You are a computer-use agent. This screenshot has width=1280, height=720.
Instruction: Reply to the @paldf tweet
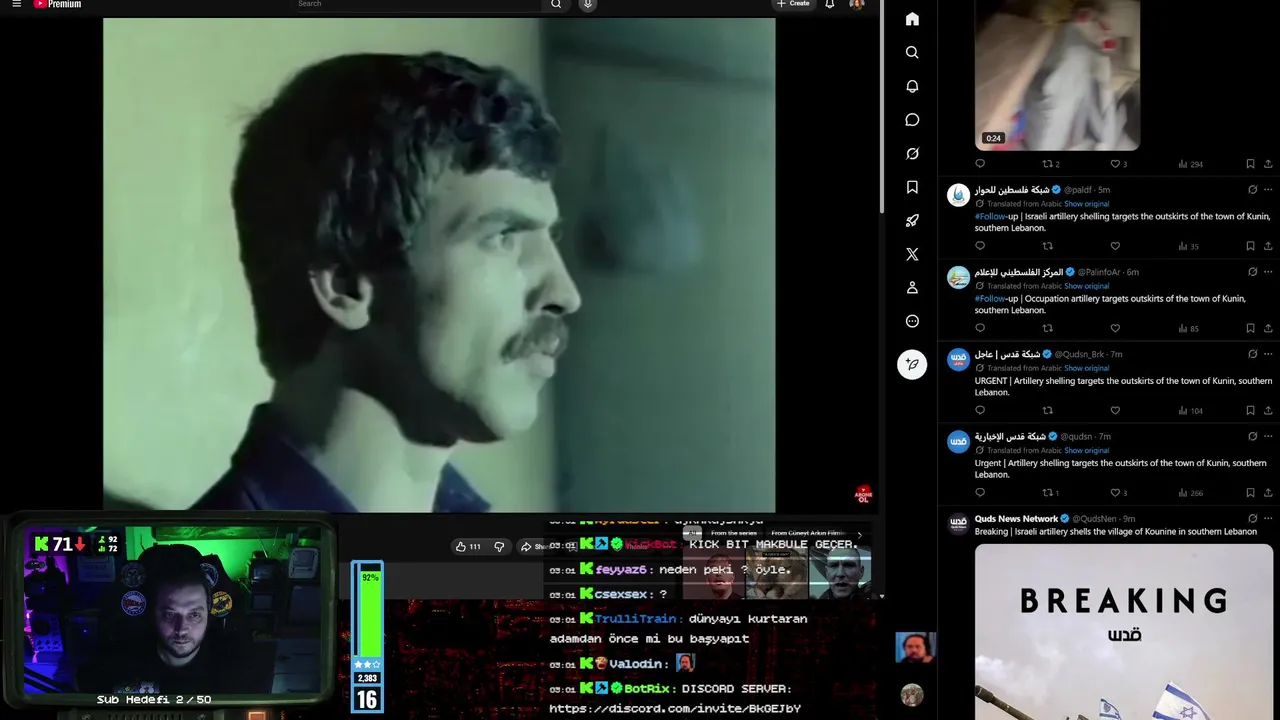coord(980,246)
